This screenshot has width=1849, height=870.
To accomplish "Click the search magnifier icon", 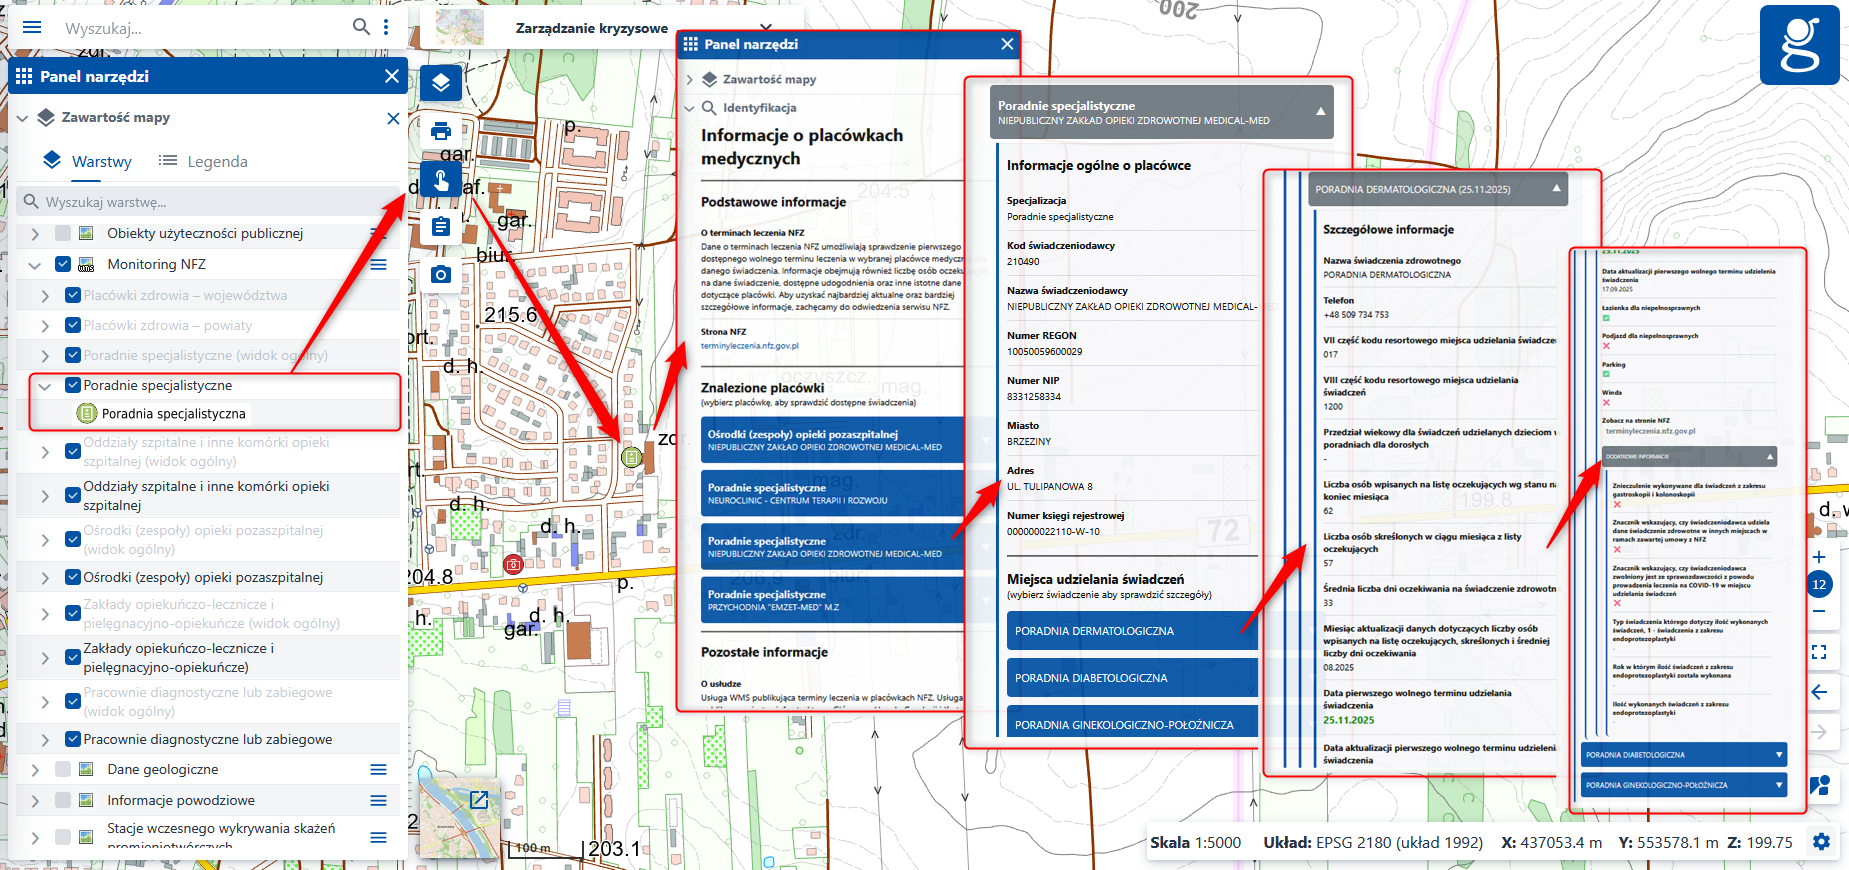I will click(x=361, y=27).
